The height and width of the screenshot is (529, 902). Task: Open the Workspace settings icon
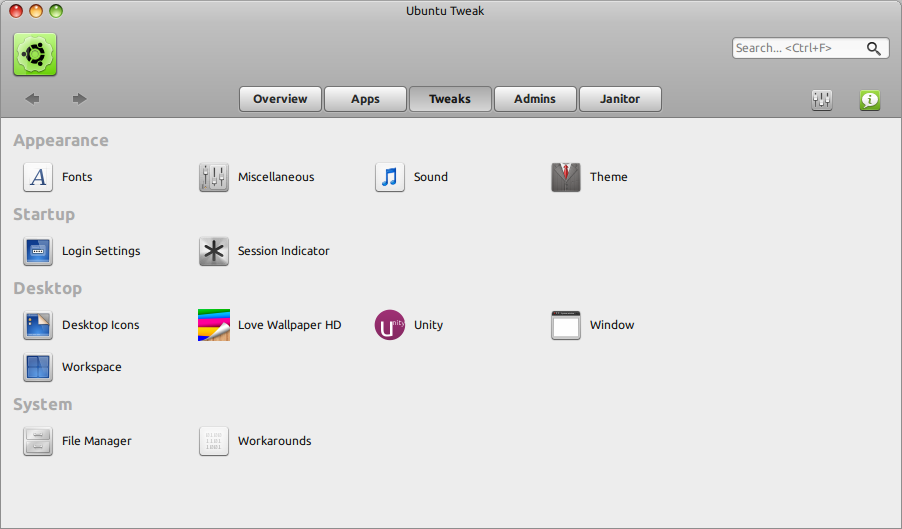tap(38, 367)
